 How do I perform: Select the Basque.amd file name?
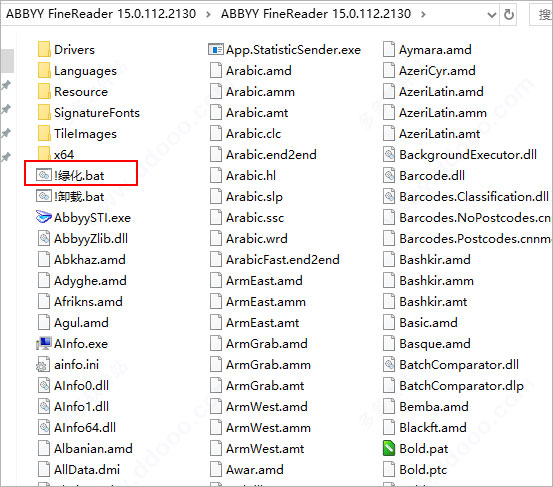click(435, 344)
